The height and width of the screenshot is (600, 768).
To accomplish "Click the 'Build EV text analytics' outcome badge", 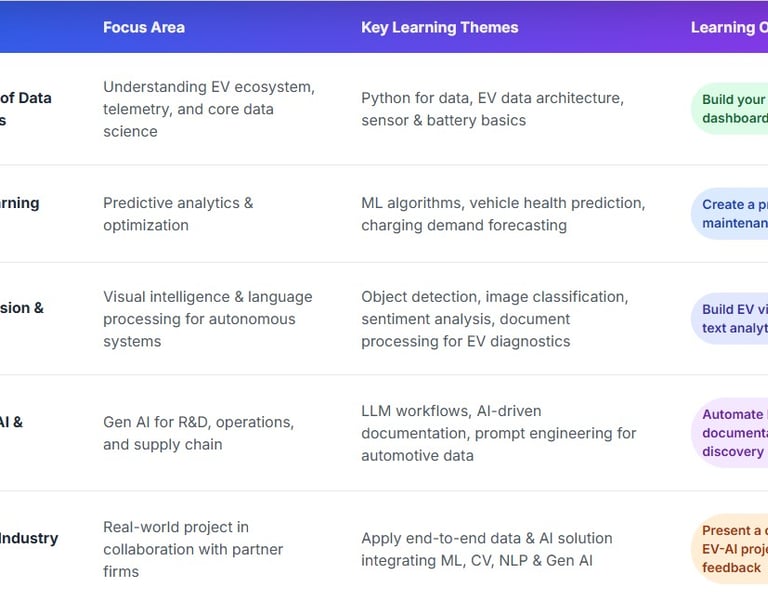I will point(730,318).
